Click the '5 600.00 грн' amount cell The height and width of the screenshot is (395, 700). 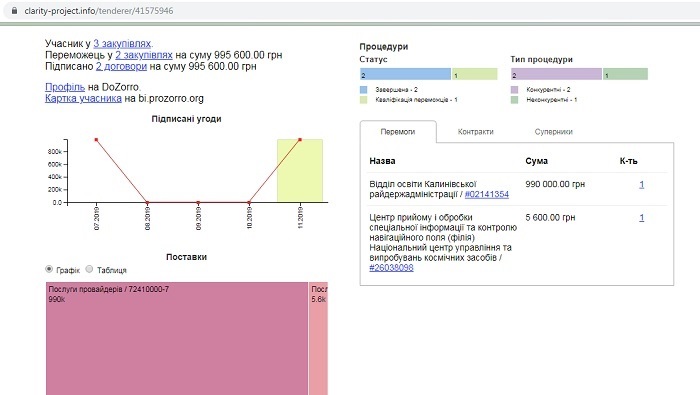coord(550,218)
